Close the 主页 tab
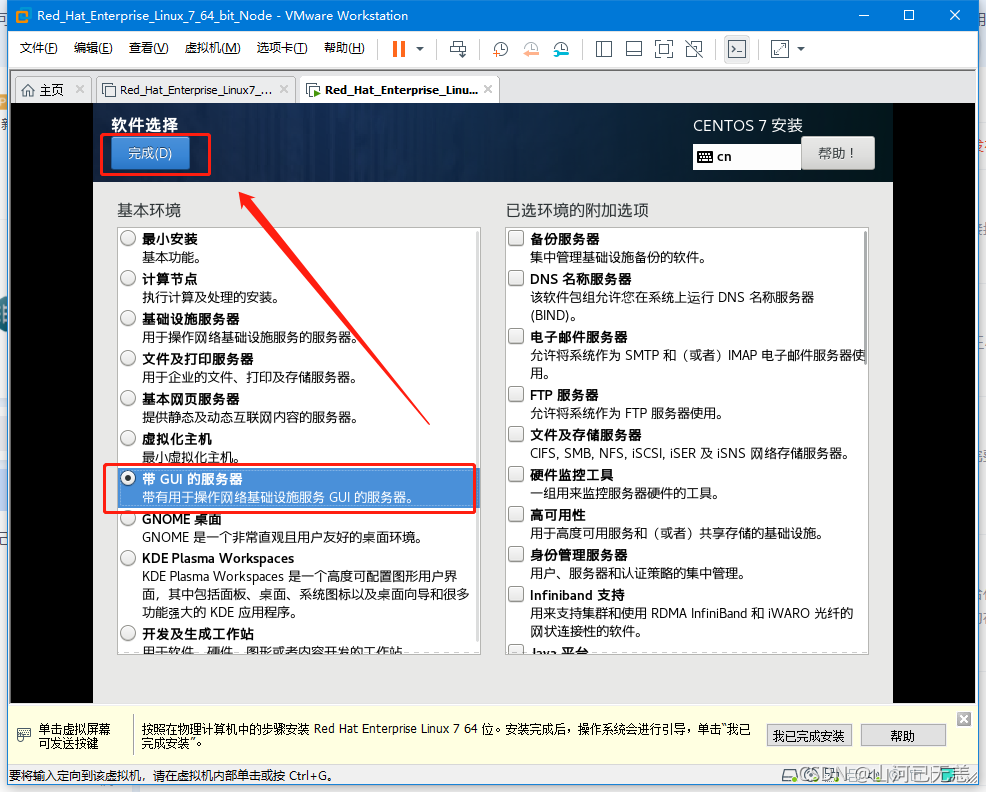Screen dimensions: 986x792 [80, 89]
